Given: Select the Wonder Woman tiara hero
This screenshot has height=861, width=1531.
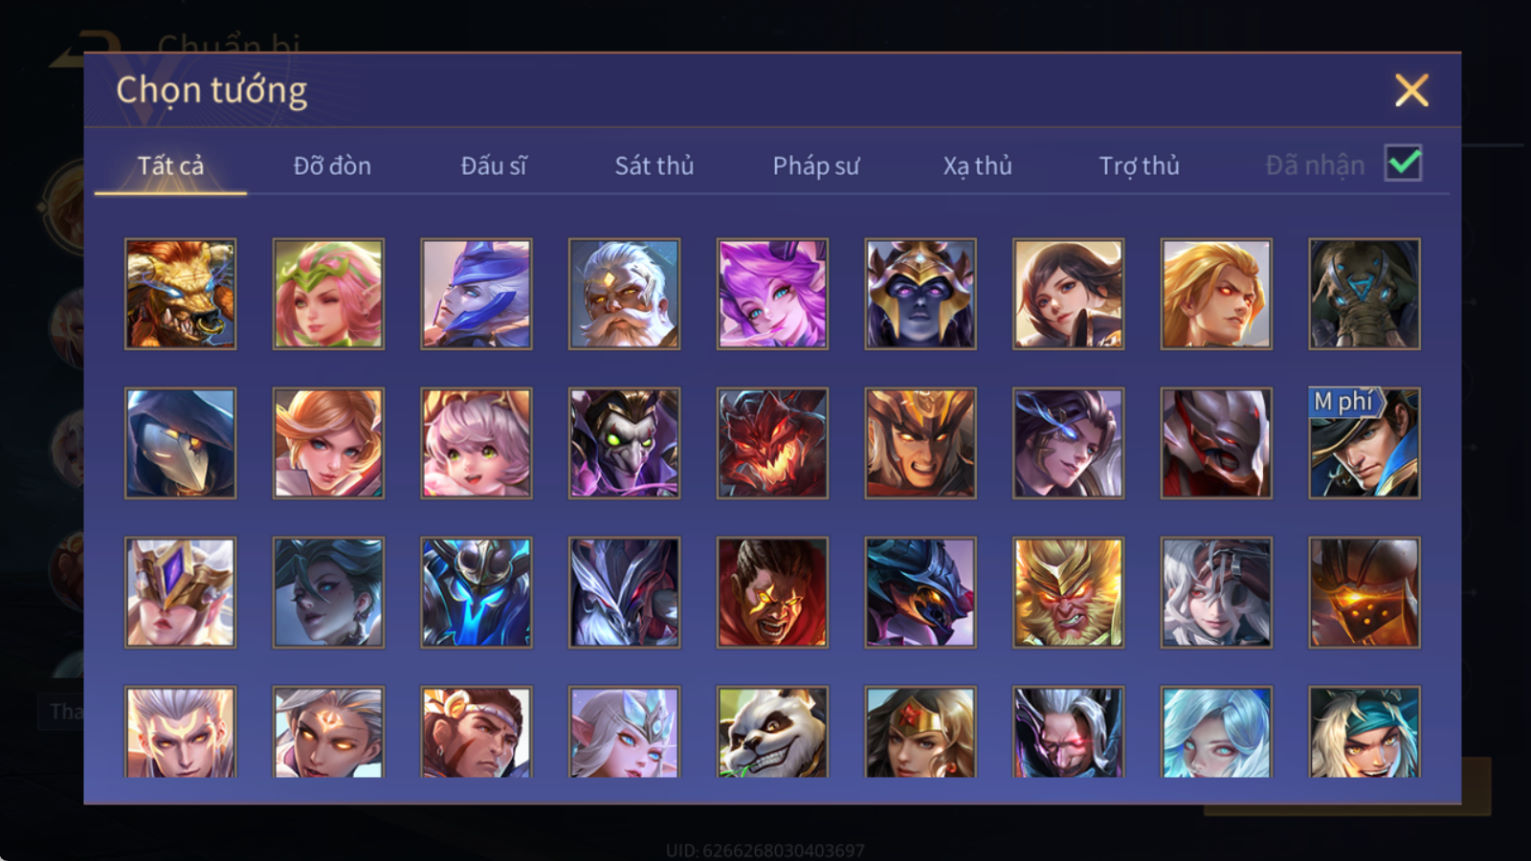Looking at the screenshot, I should point(920,732).
